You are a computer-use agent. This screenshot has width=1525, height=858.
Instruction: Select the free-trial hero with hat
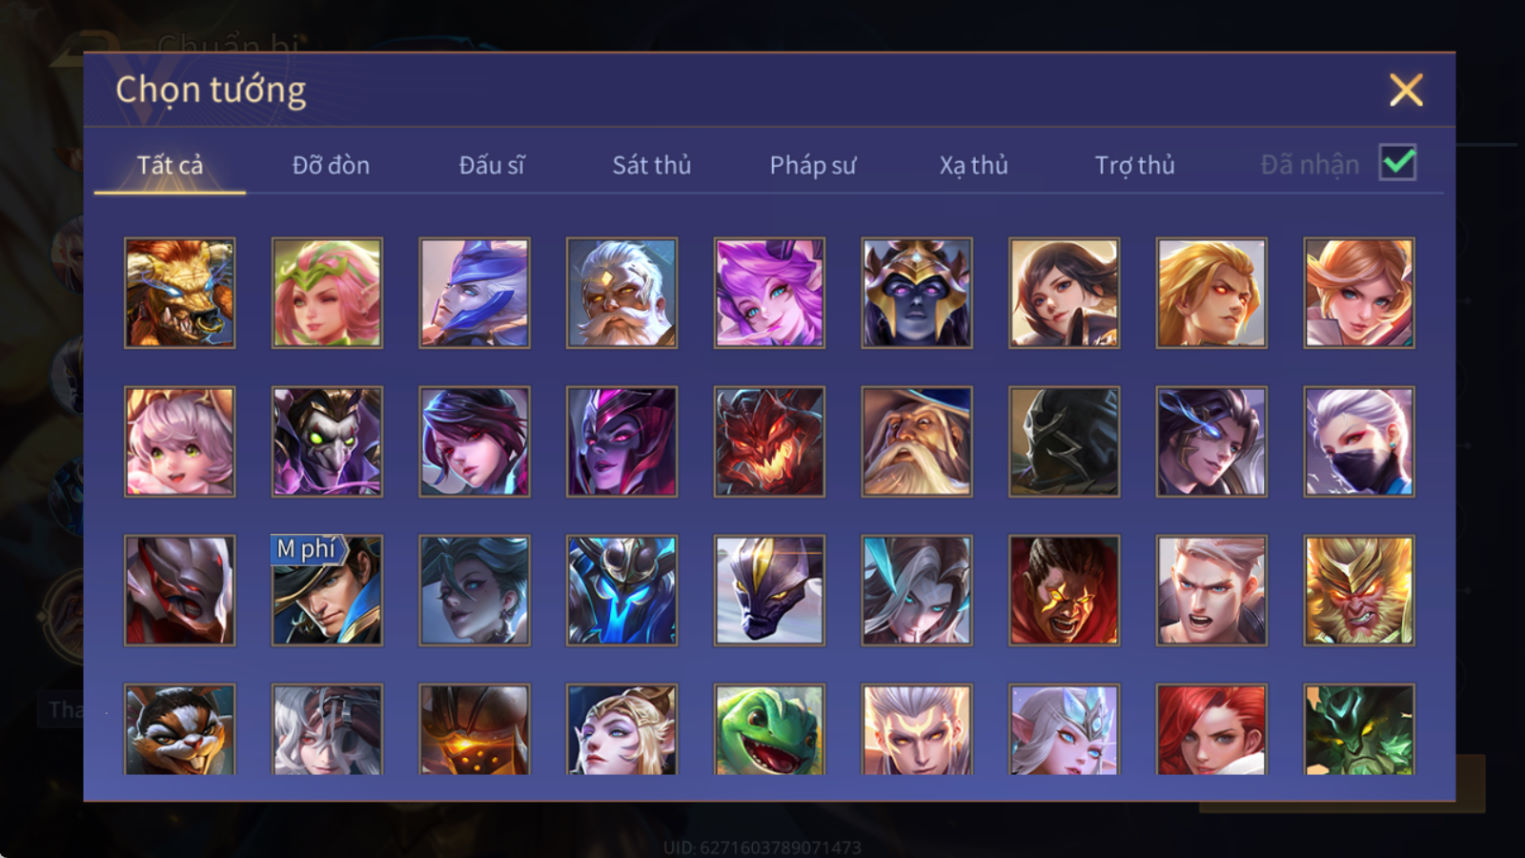pyautogui.click(x=327, y=590)
